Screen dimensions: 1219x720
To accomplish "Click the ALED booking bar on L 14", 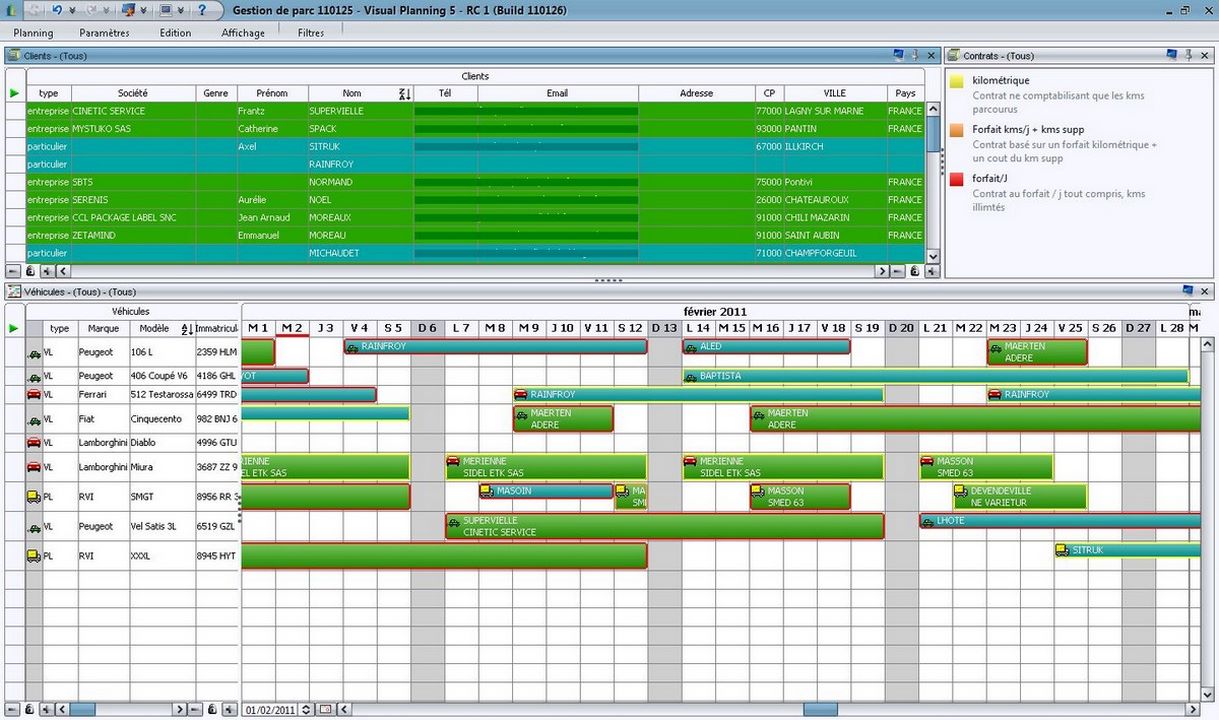I will coord(766,346).
